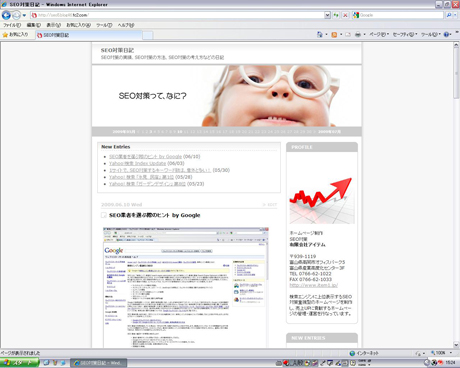
Task: Expand the address bar history dropdown
Action: (327, 15)
